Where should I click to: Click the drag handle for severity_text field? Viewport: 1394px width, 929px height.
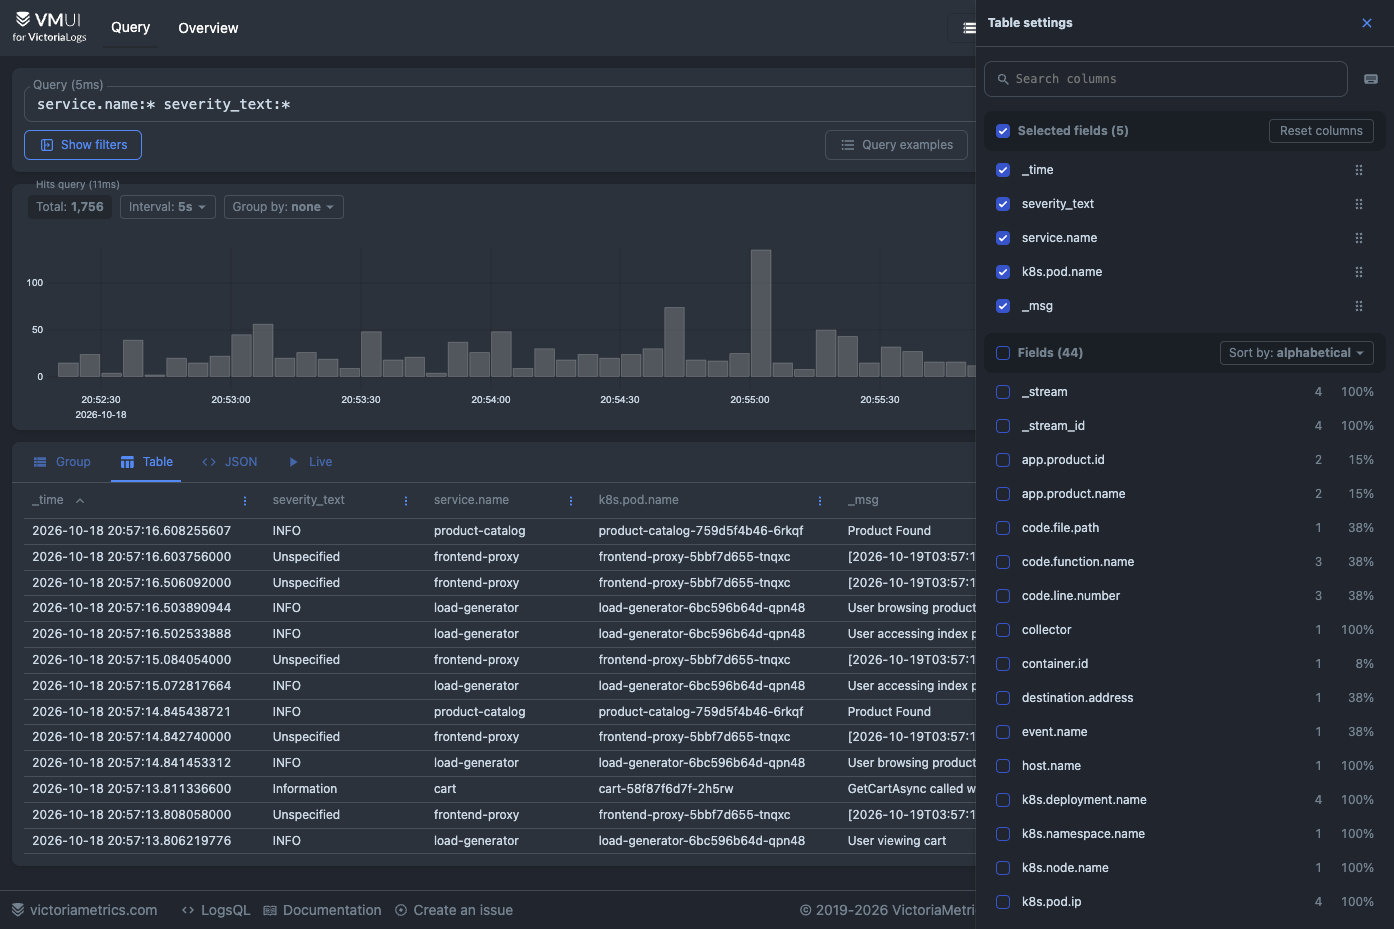click(1359, 204)
